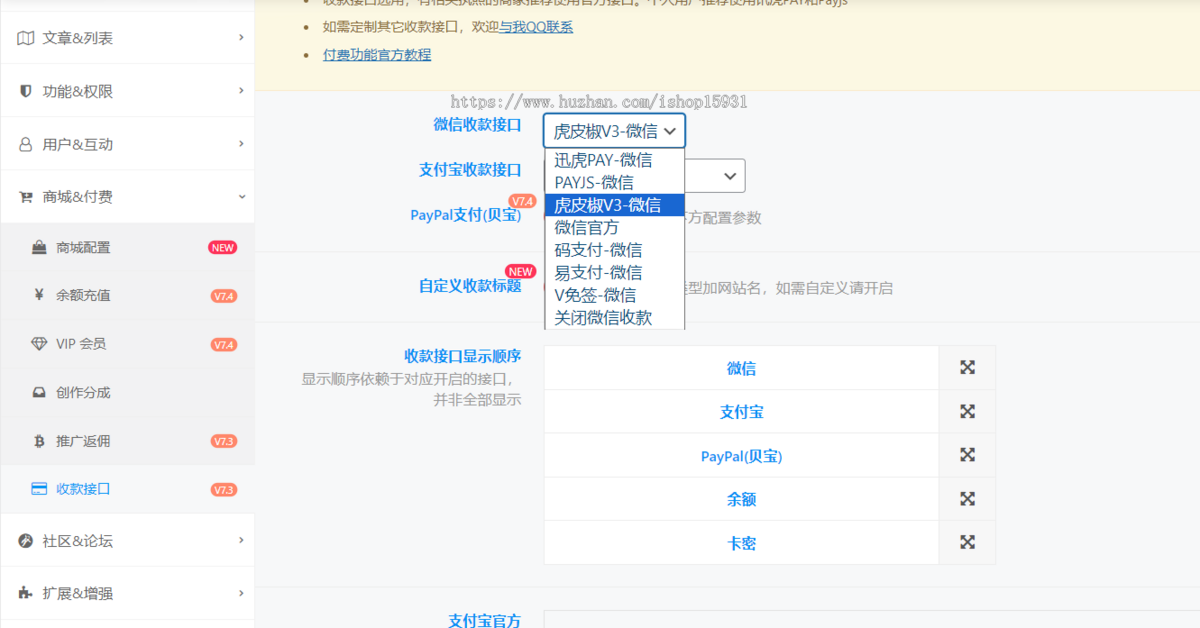Select 迅虎PAY-微信 from the list
Viewport: 1200px width, 628px height.
pos(614,160)
